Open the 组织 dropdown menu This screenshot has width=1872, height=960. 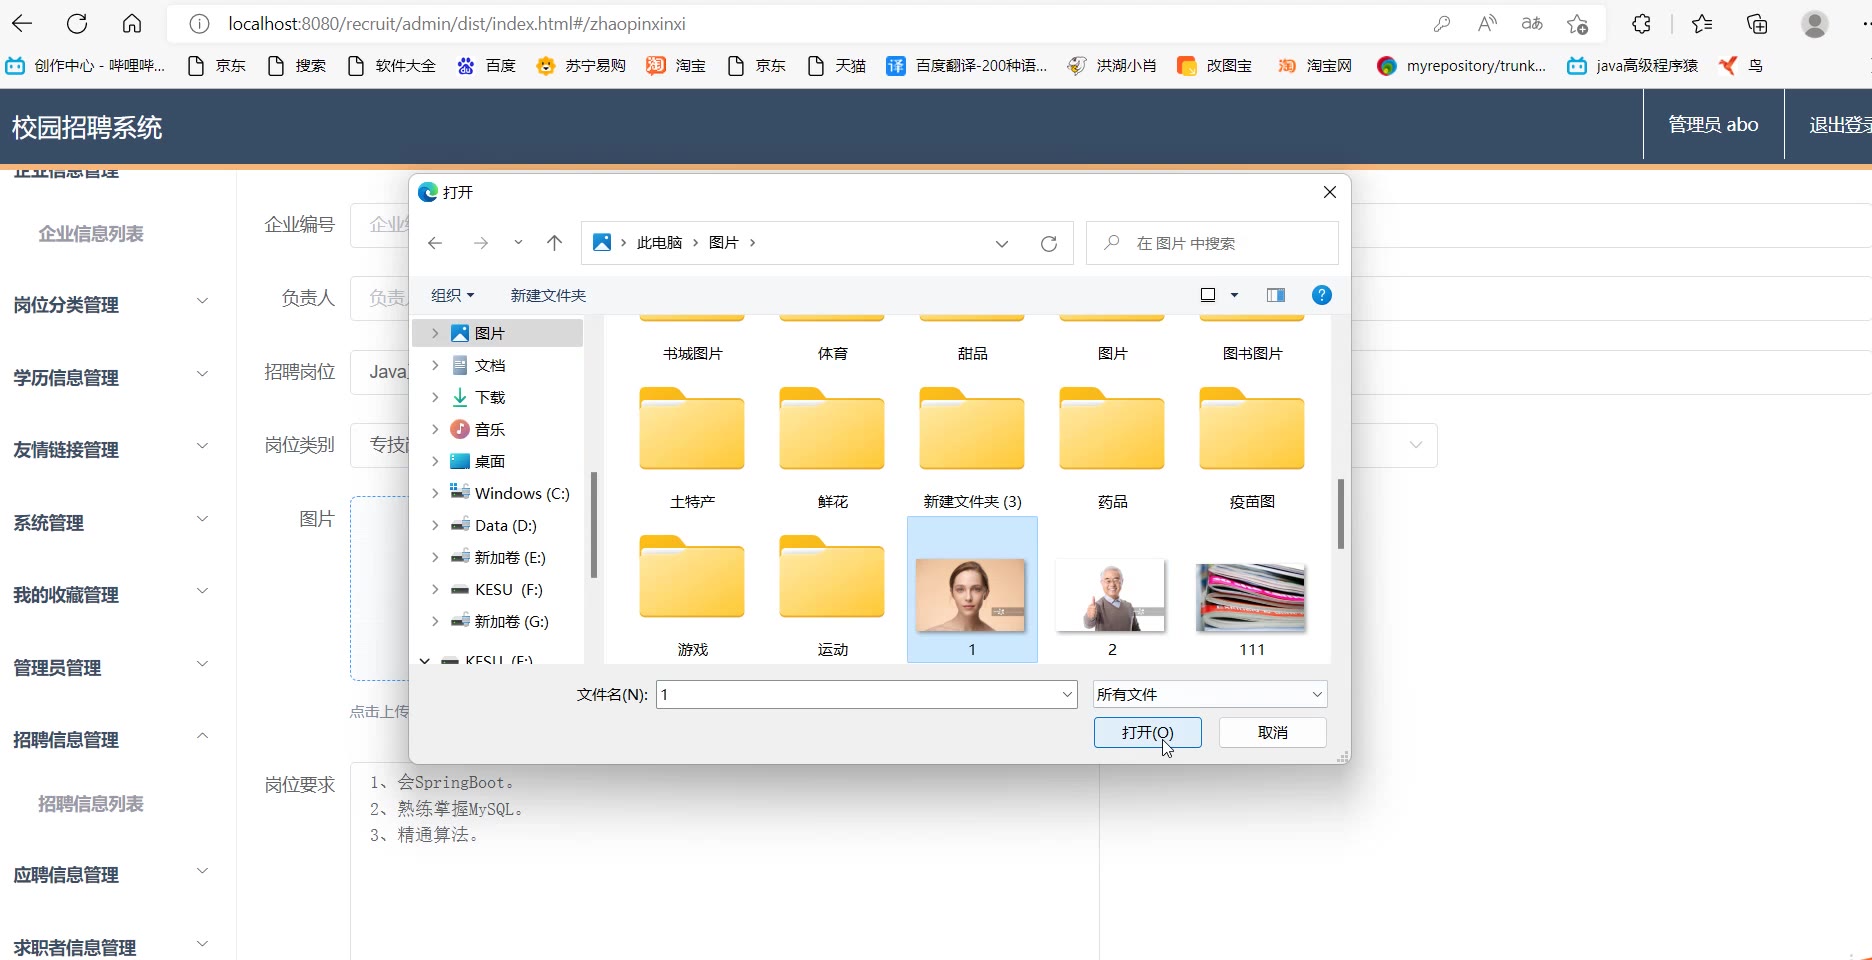pos(452,295)
